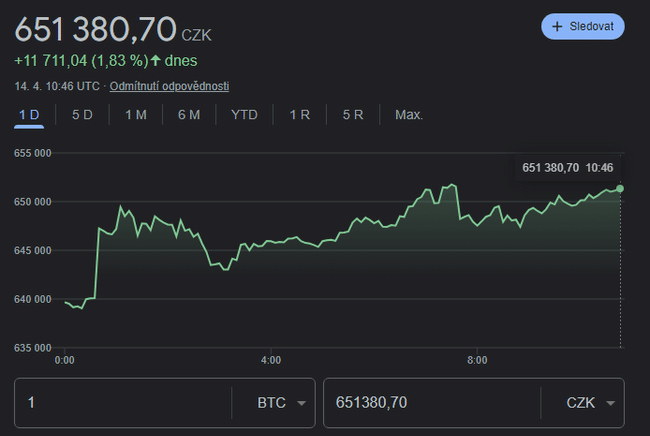The width and height of the screenshot is (650, 436).
Task: Click the 8:00 label on the time axis
Action: (477, 360)
